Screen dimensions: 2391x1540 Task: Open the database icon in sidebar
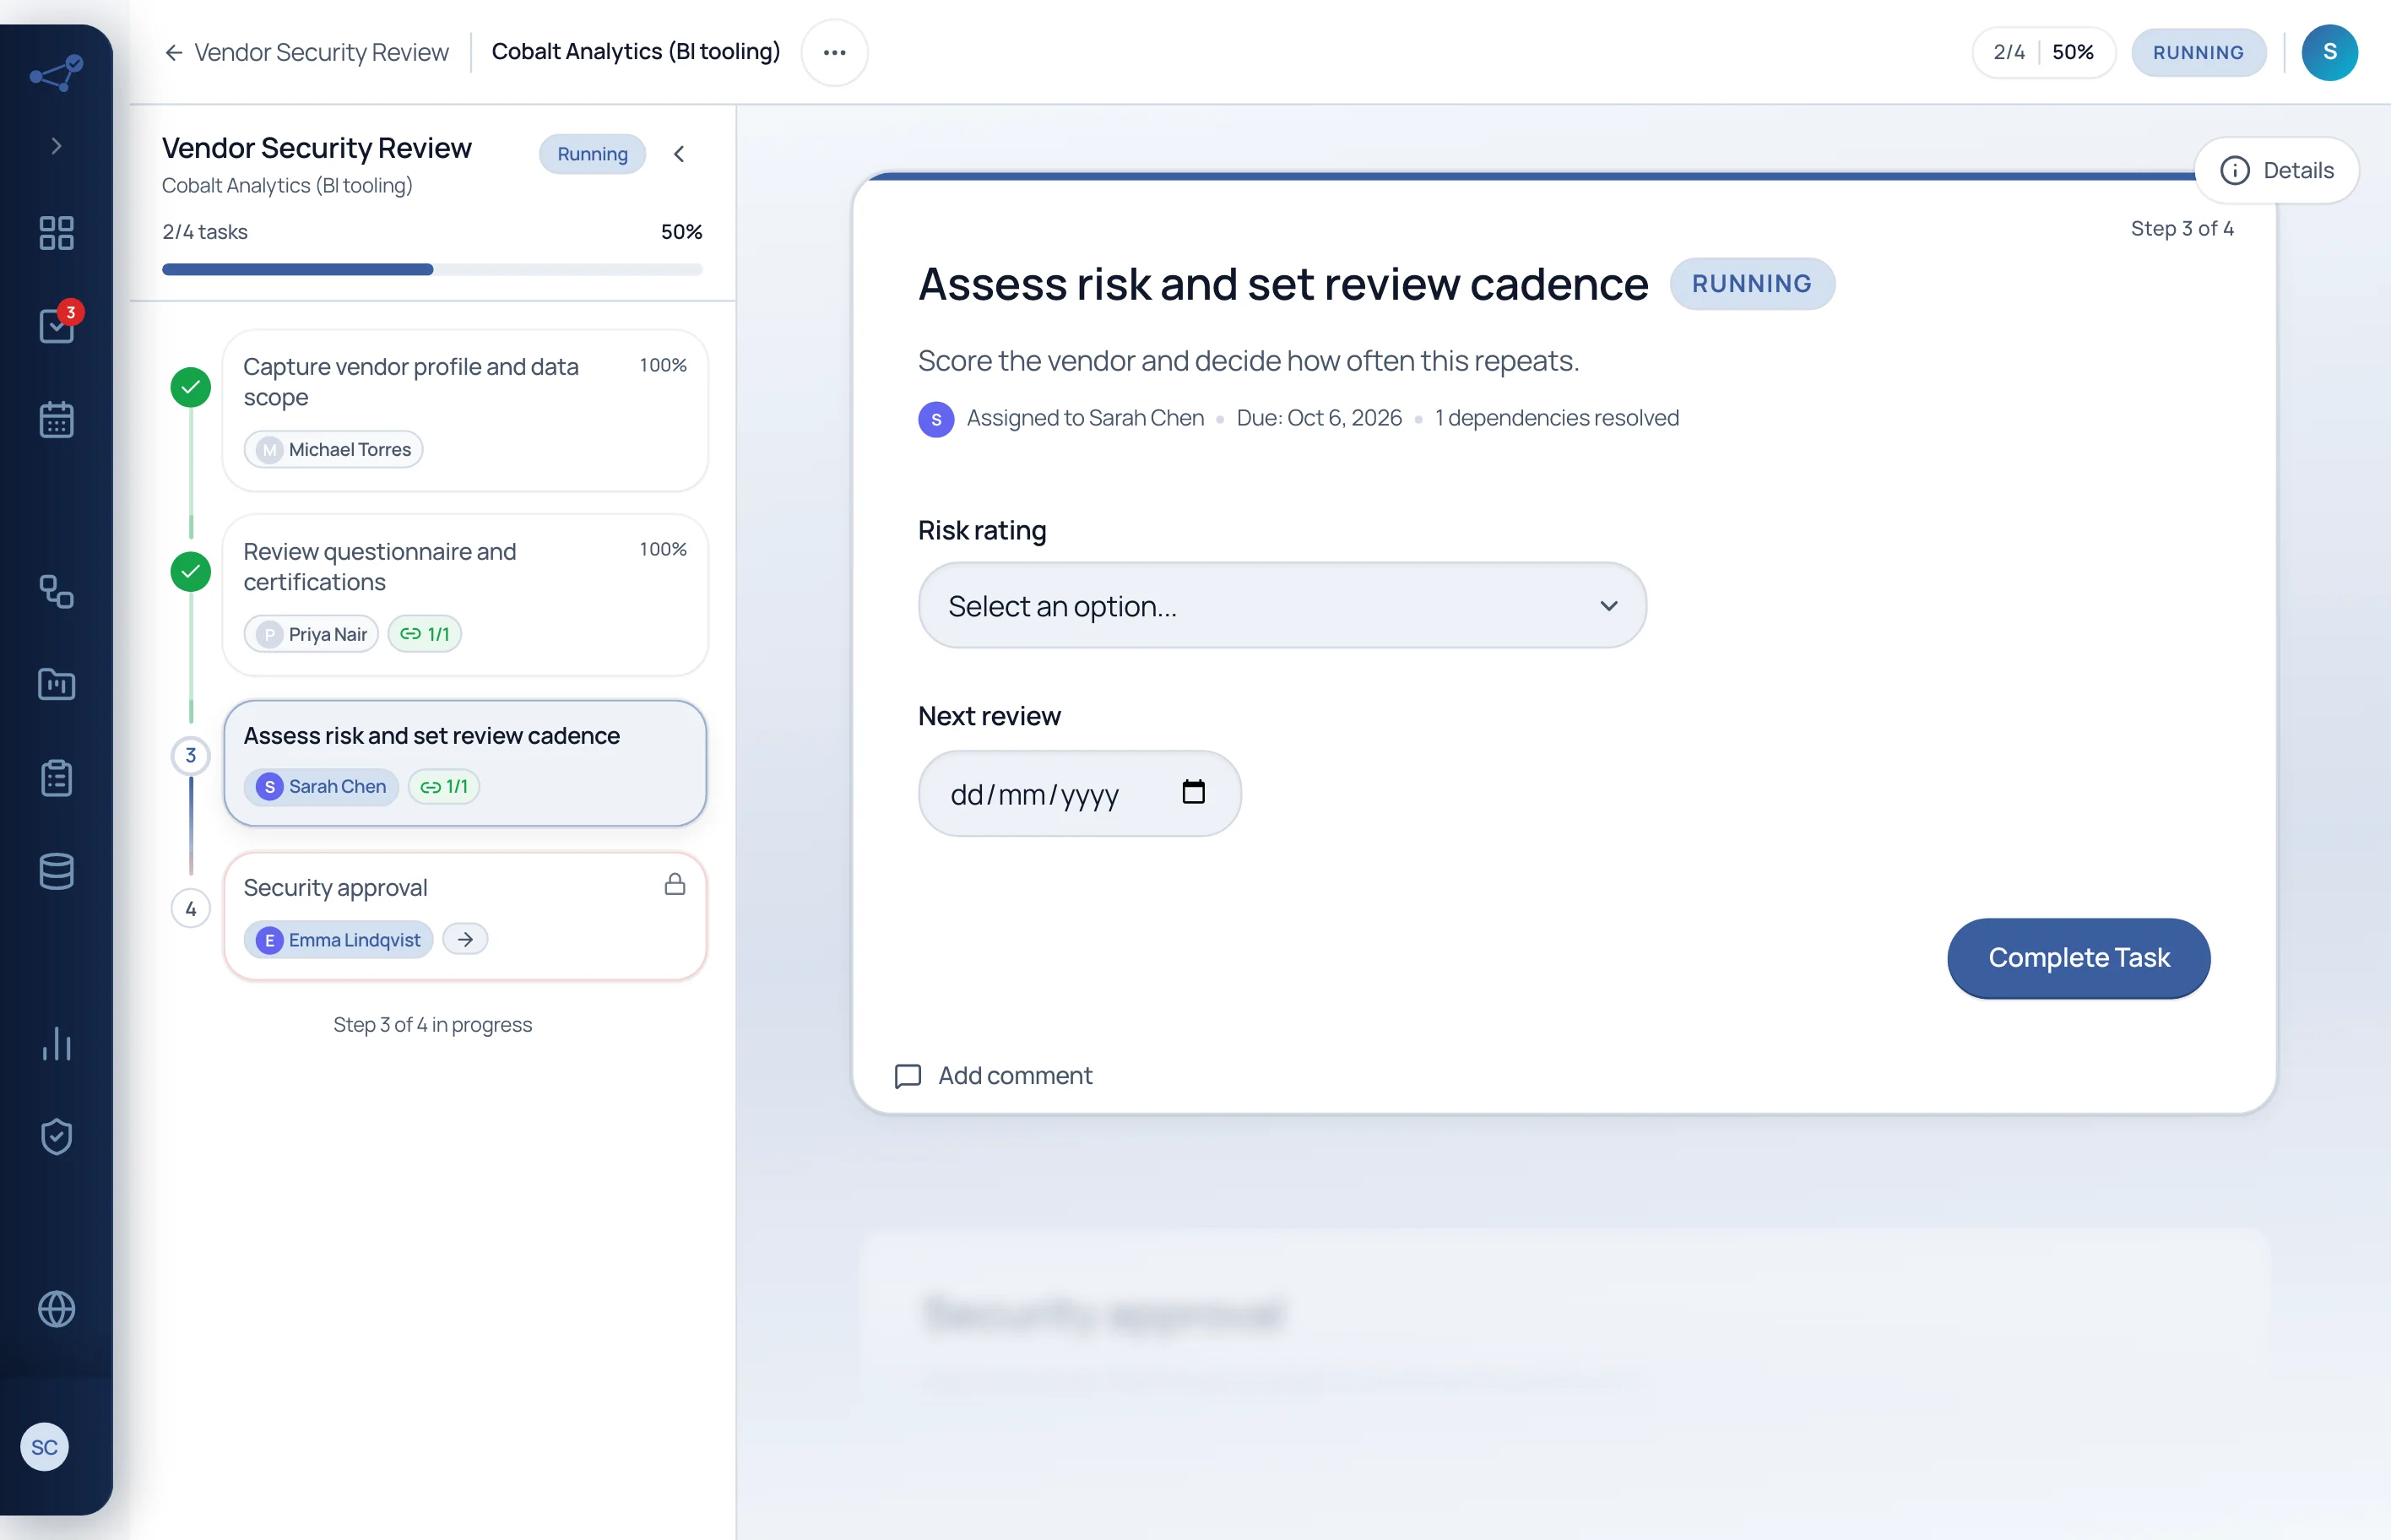pyautogui.click(x=56, y=871)
